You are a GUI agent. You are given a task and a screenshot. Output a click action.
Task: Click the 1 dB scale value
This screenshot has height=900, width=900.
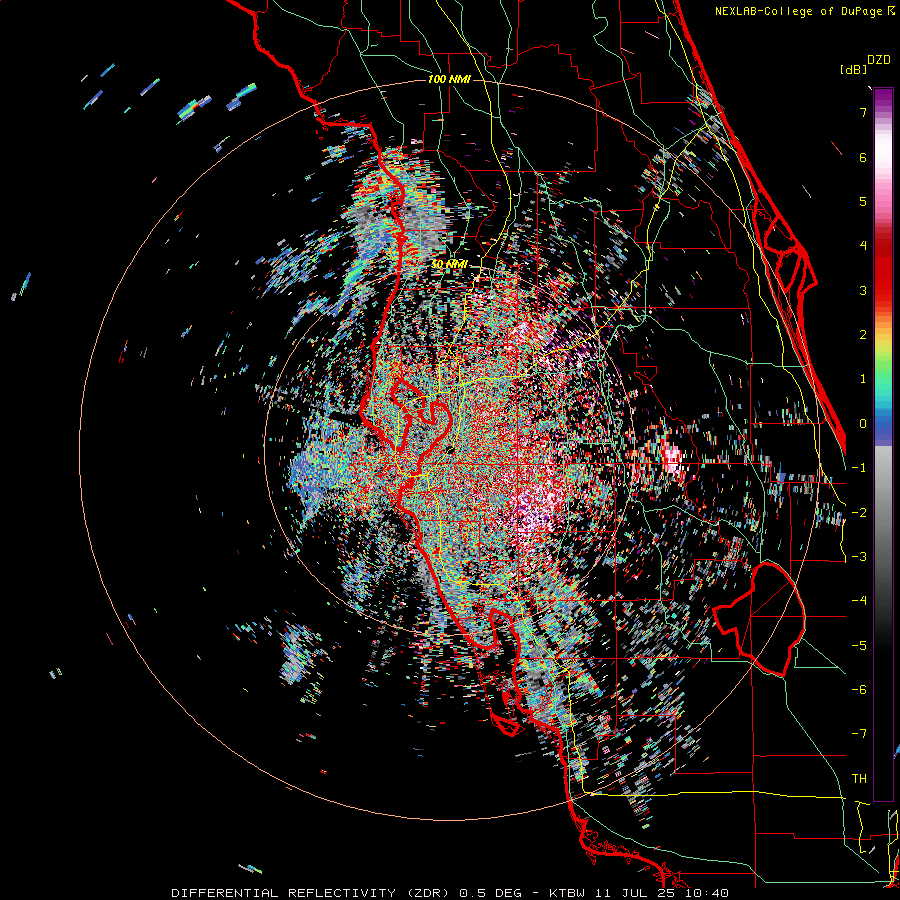[863, 379]
